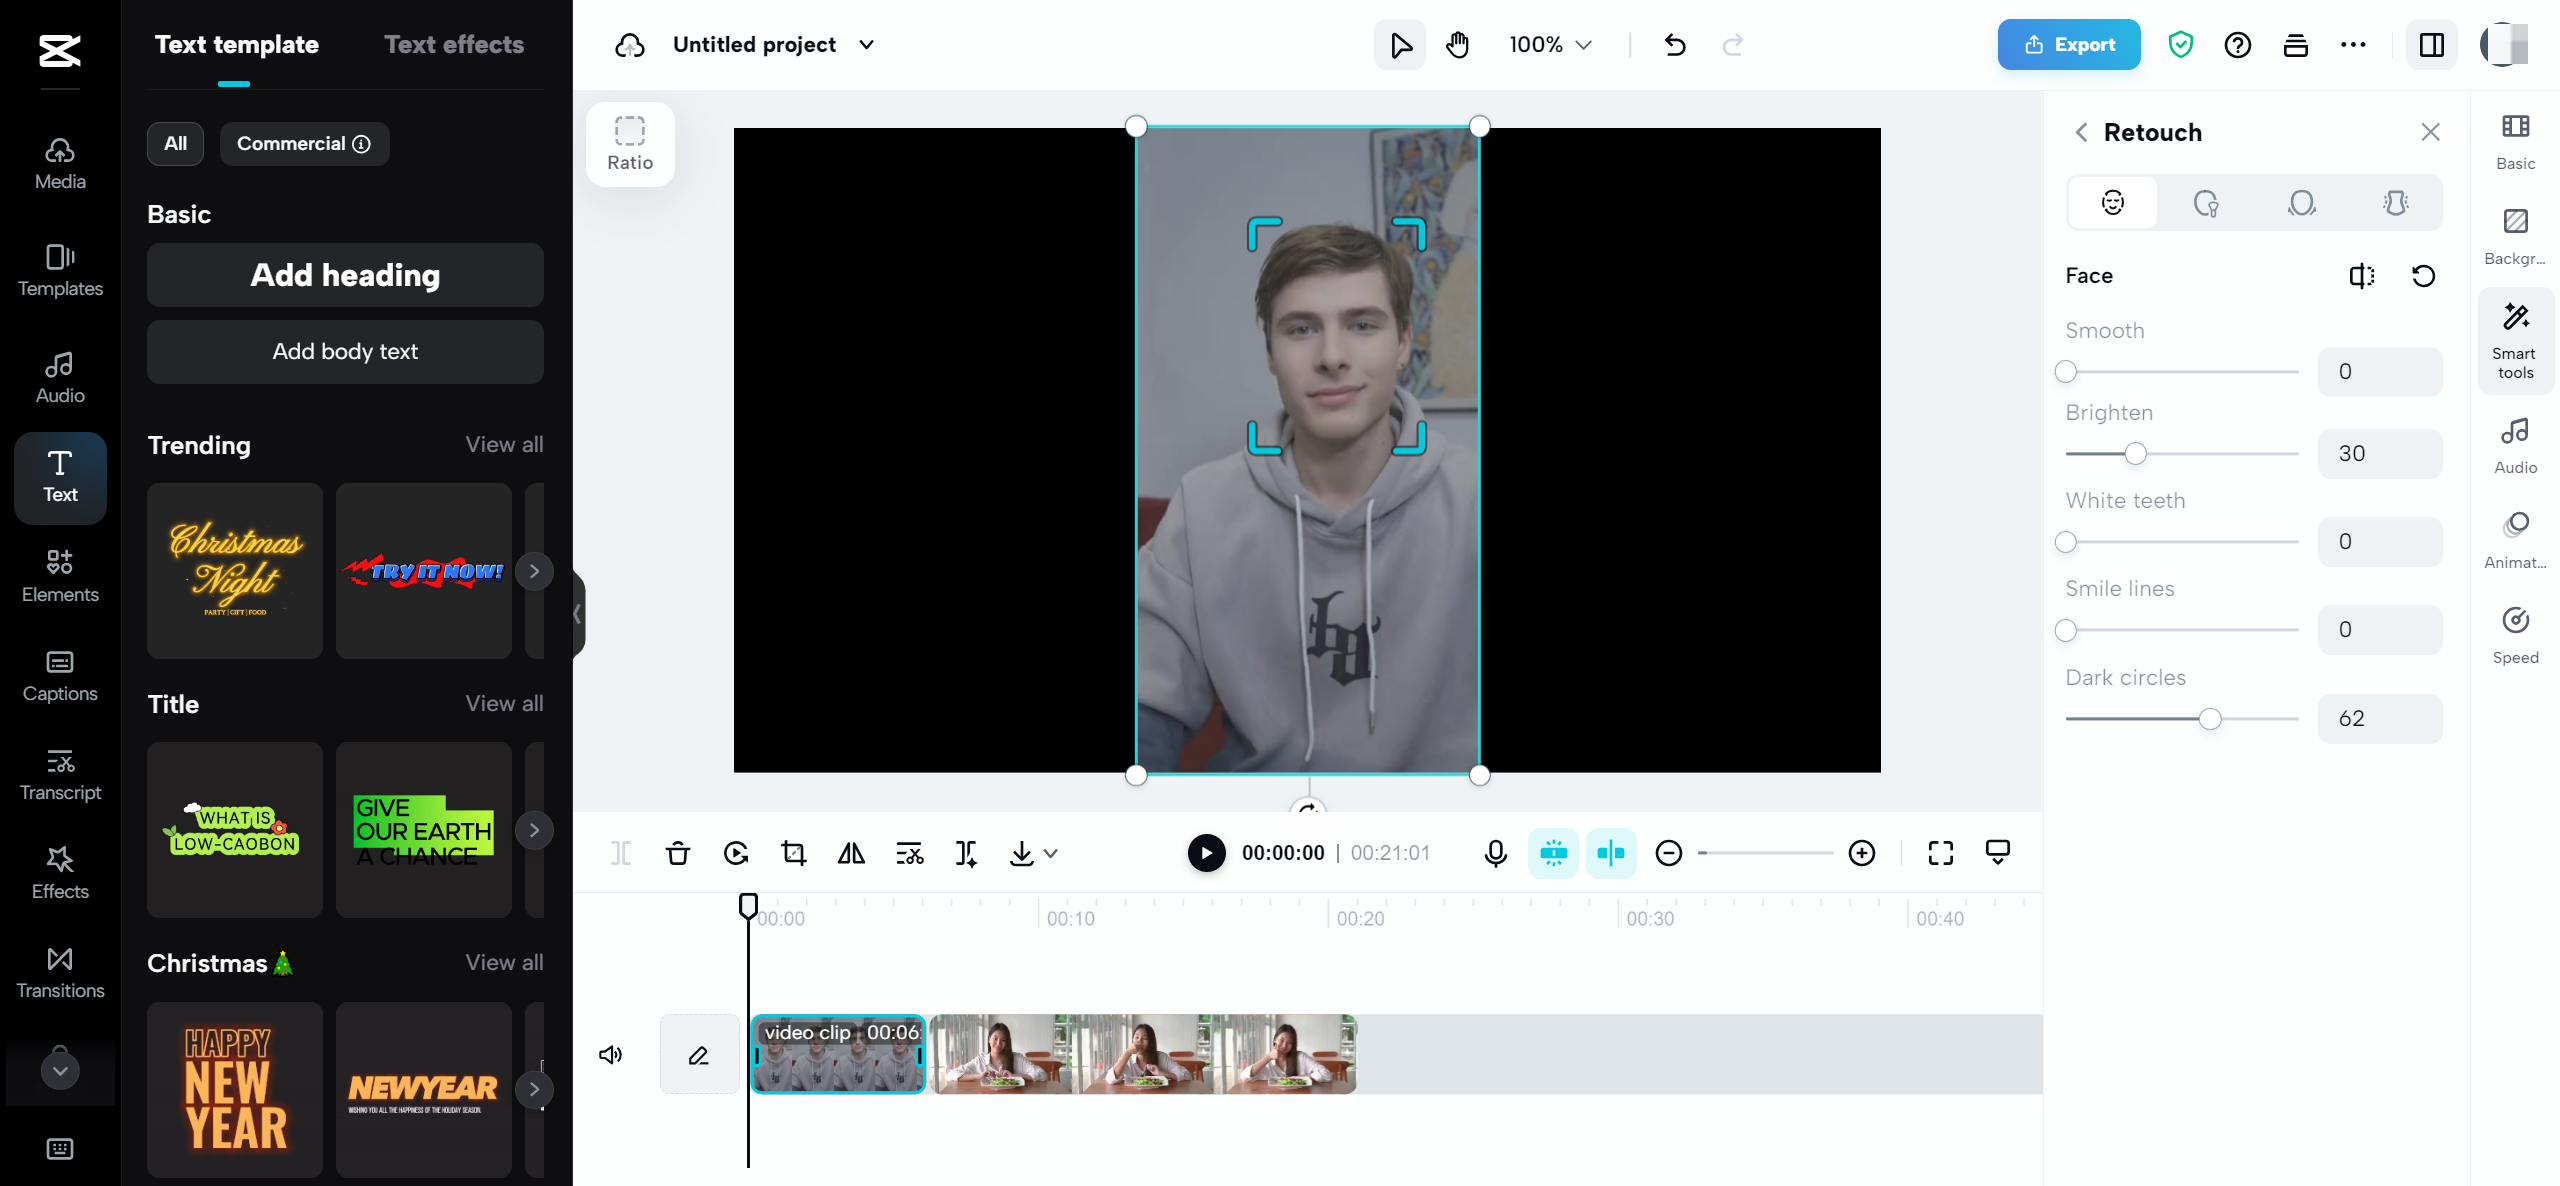Viewport: 2560px width, 1186px height.
Task: Switch to the Text effects tab
Action: 454,45
